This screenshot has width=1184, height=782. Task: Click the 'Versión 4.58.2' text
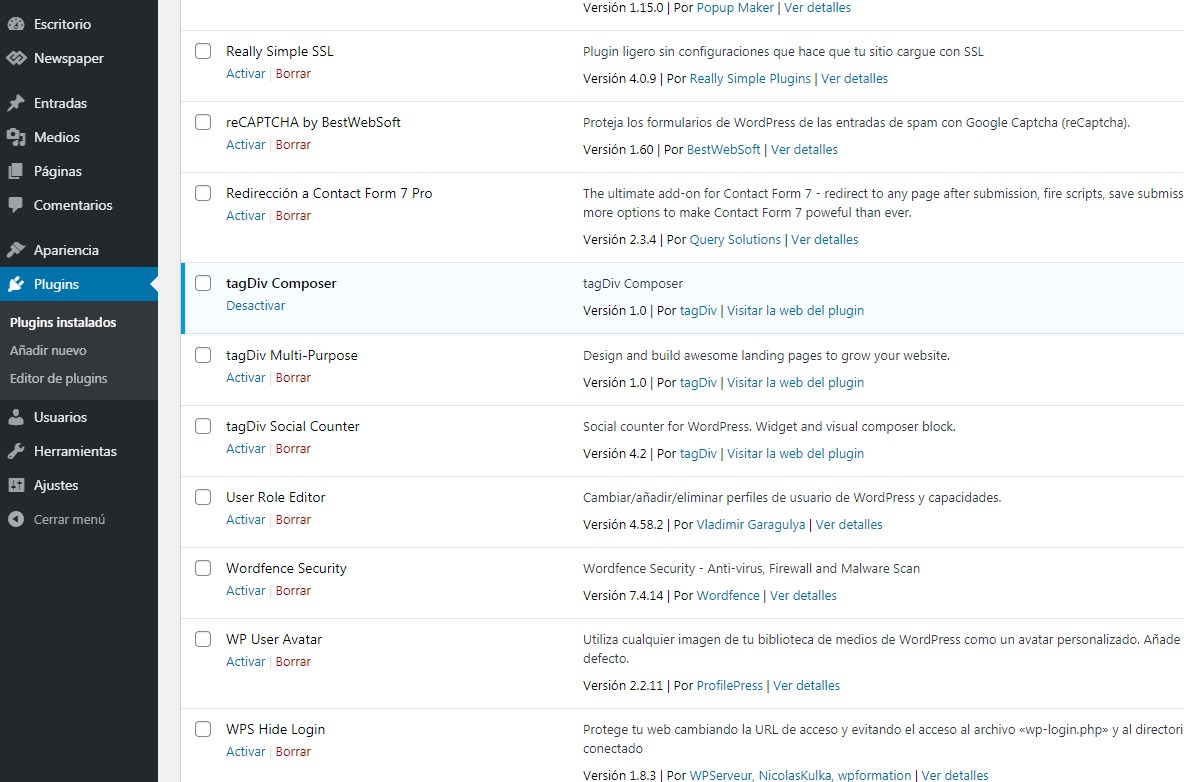[623, 525]
